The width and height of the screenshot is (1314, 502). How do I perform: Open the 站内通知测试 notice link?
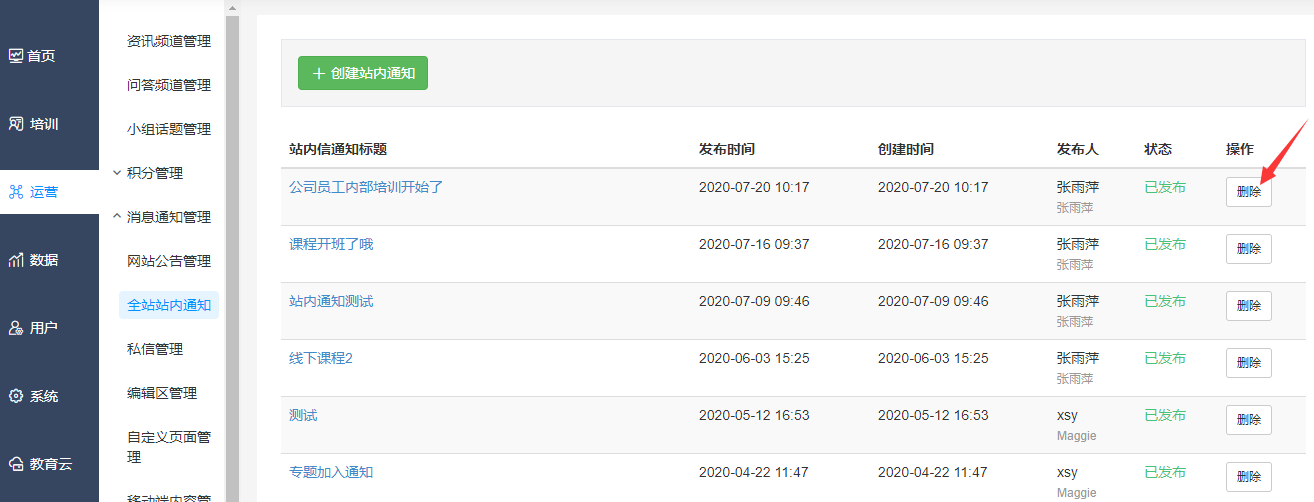pyautogui.click(x=331, y=301)
